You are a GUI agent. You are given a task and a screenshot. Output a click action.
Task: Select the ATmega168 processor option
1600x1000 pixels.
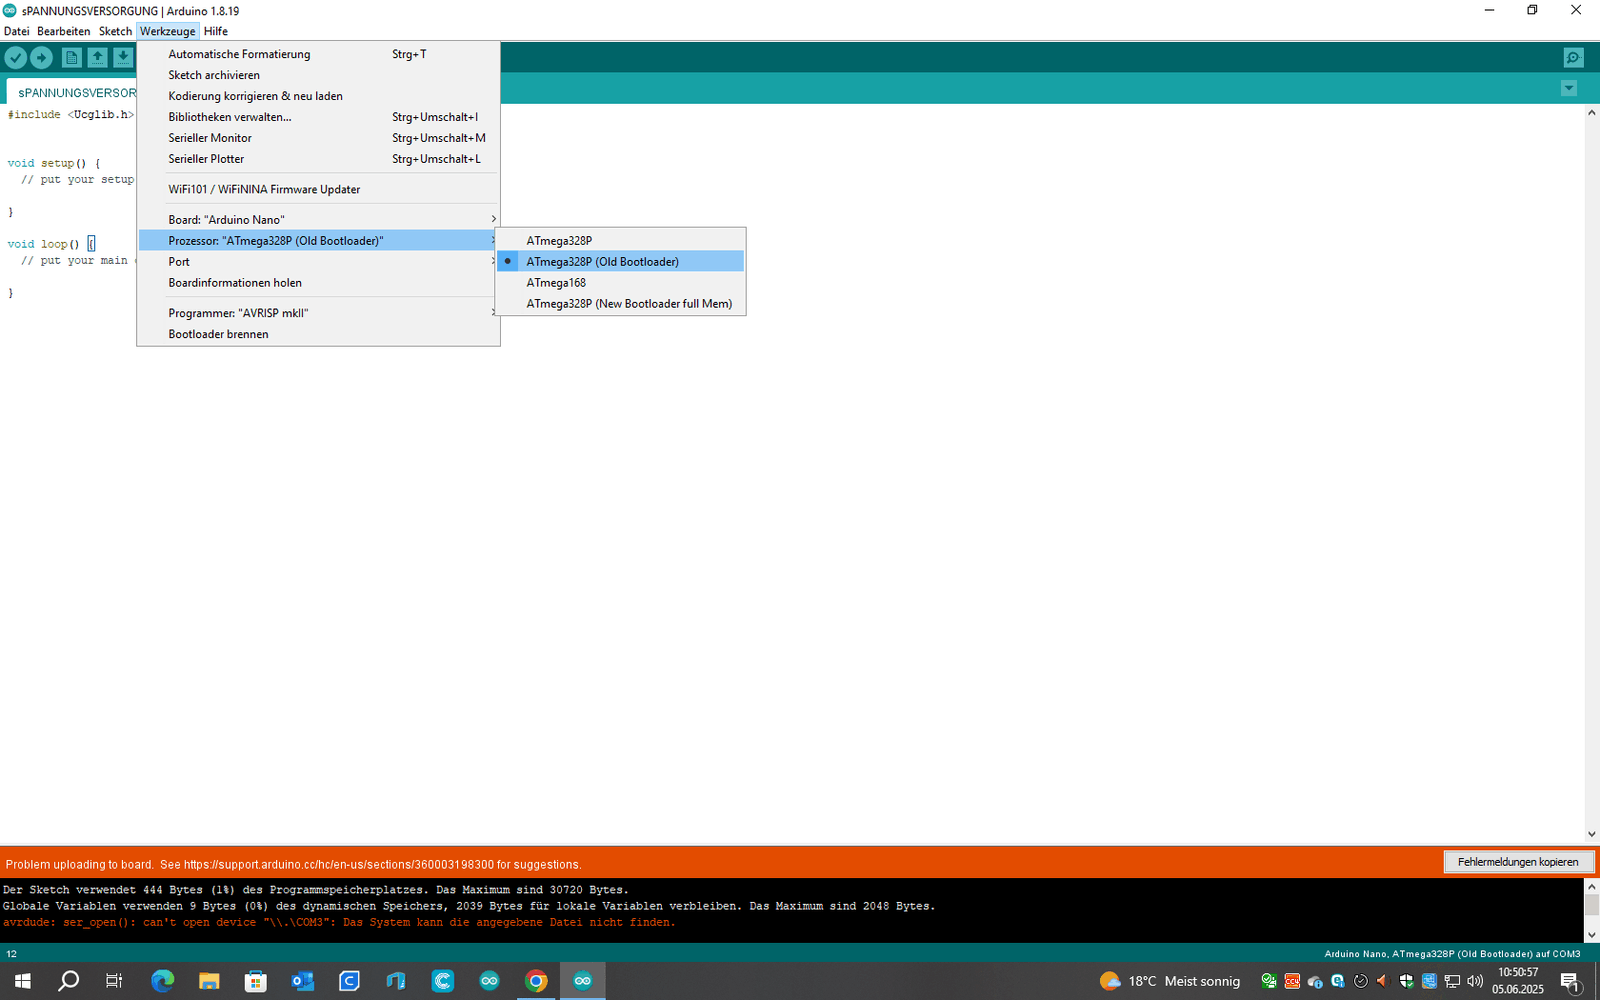pos(556,283)
